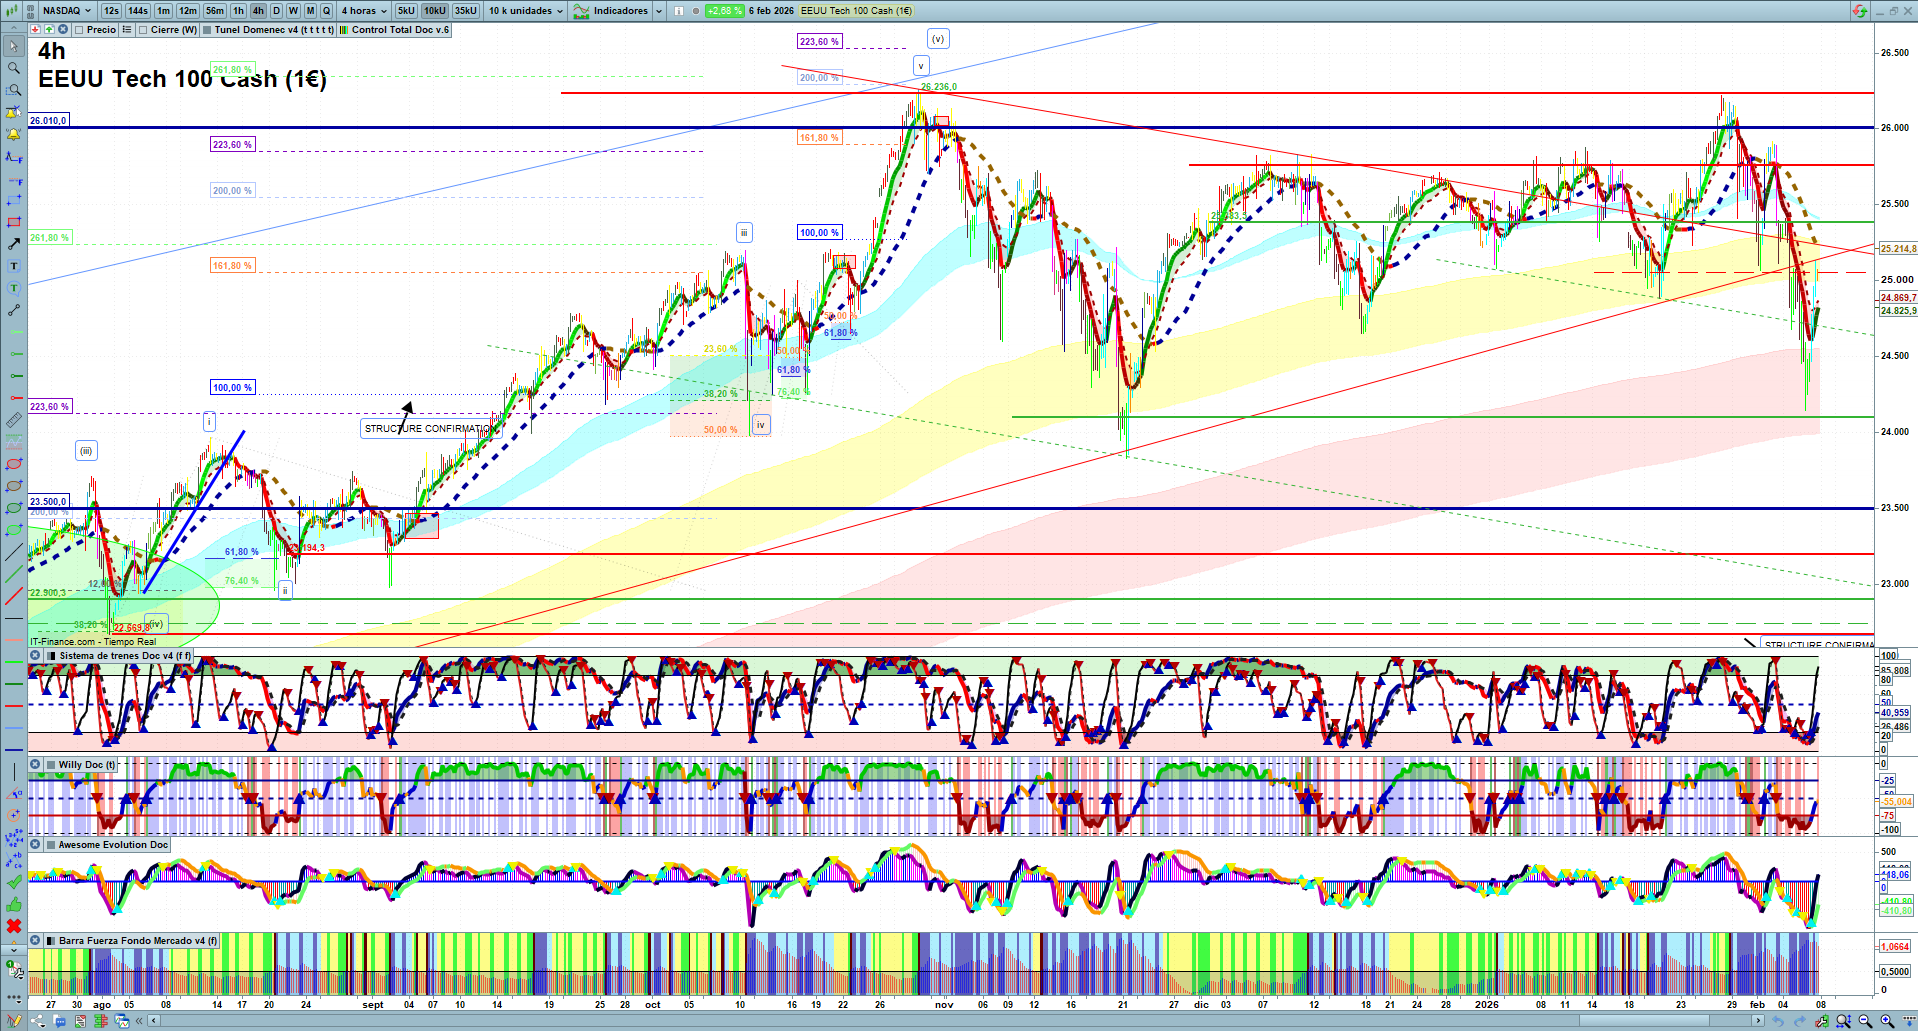Select the black arrow drawing tool
This screenshot has width=1918, height=1031.
[x=14, y=244]
